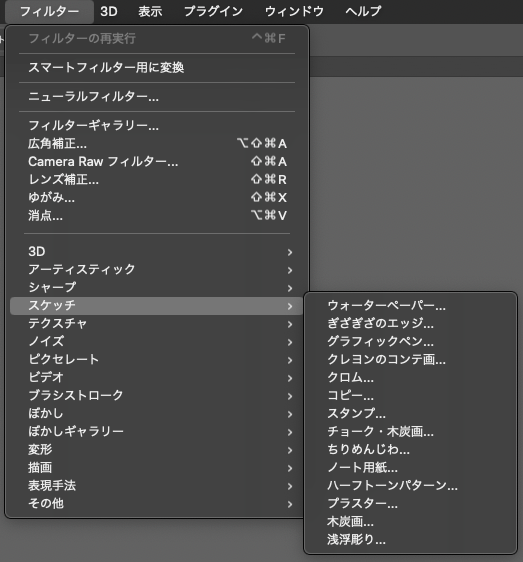The height and width of the screenshot is (562, 523).
Task: Expand the ノイズ submenu
Action: point(157,342)
